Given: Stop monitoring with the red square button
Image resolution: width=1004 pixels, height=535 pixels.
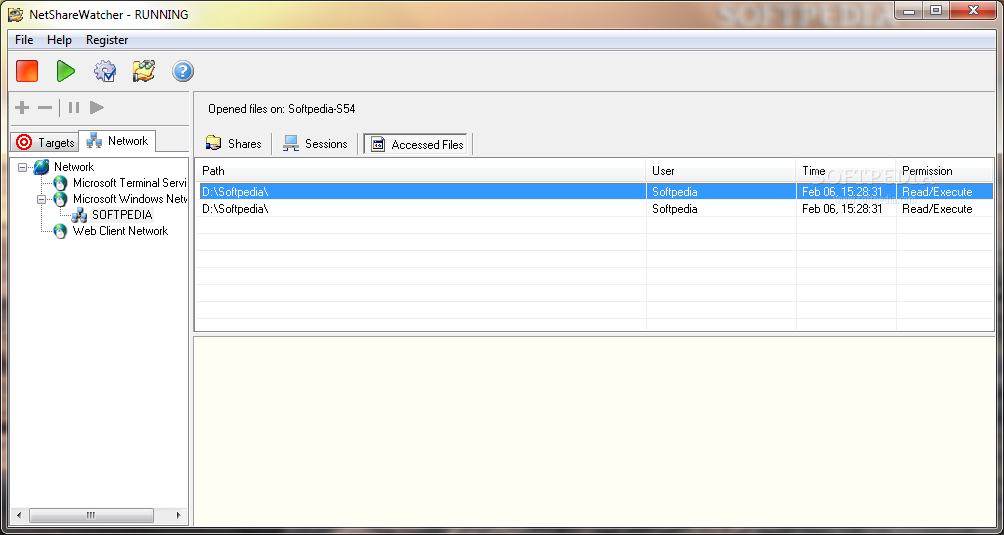Looking at the screenshot, I should point(27,70).
